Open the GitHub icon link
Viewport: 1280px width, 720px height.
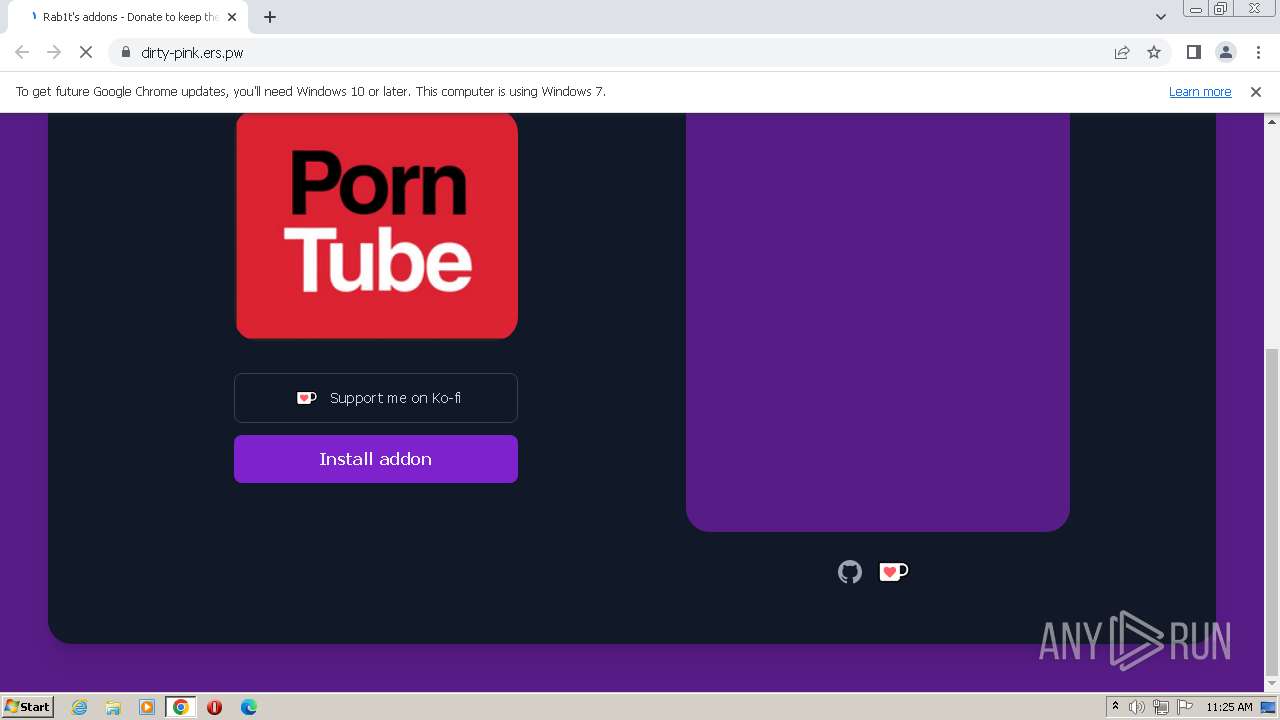(850, 572)
